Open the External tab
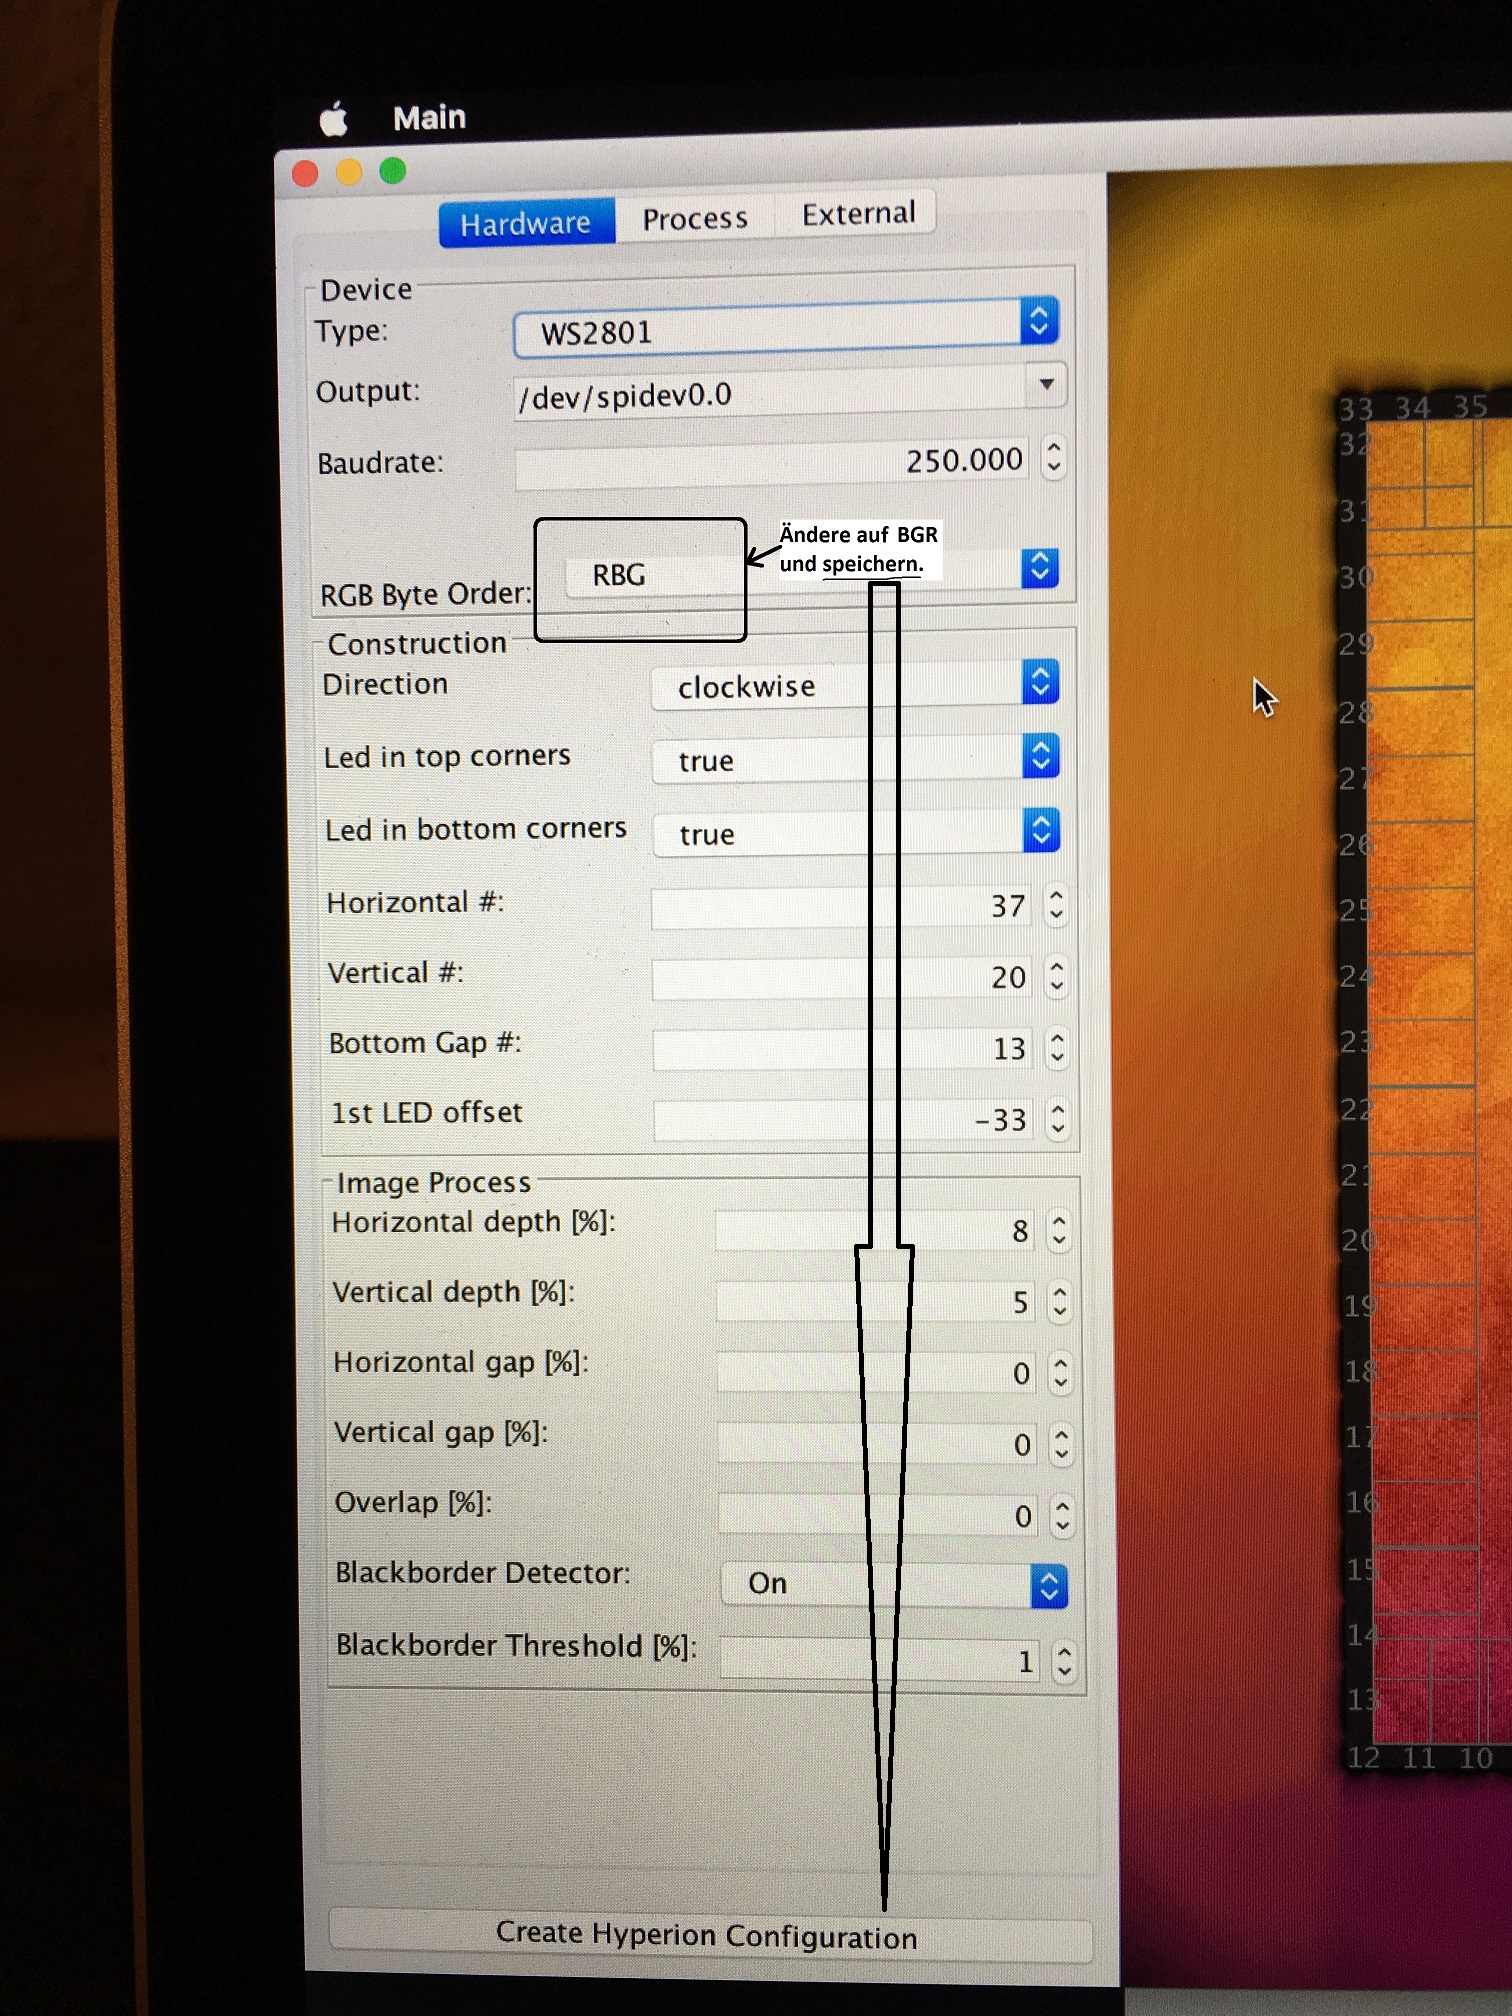The height and width of the screenshot is (2016, 1512). pos(858,214)
